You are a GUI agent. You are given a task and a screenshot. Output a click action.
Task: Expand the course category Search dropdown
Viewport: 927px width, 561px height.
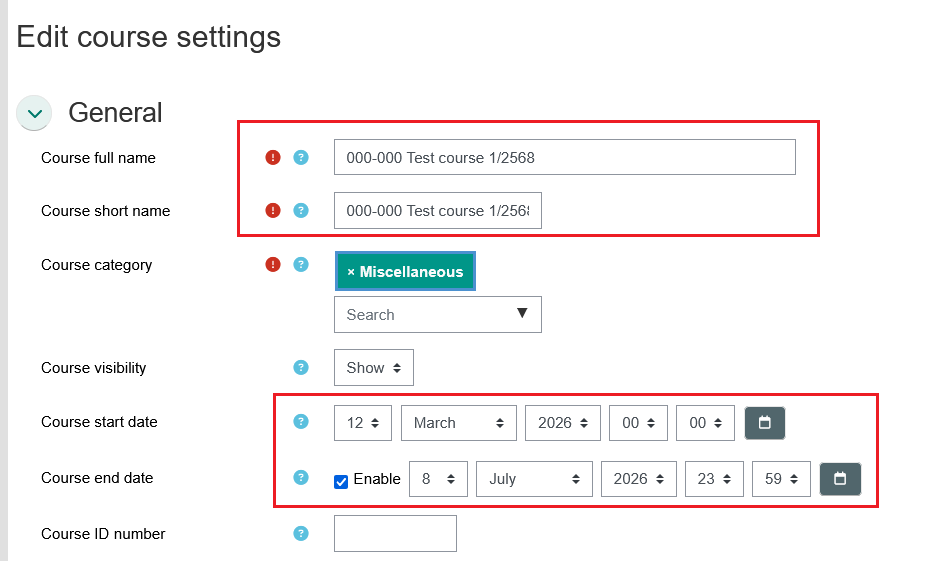tap(437, 314)
